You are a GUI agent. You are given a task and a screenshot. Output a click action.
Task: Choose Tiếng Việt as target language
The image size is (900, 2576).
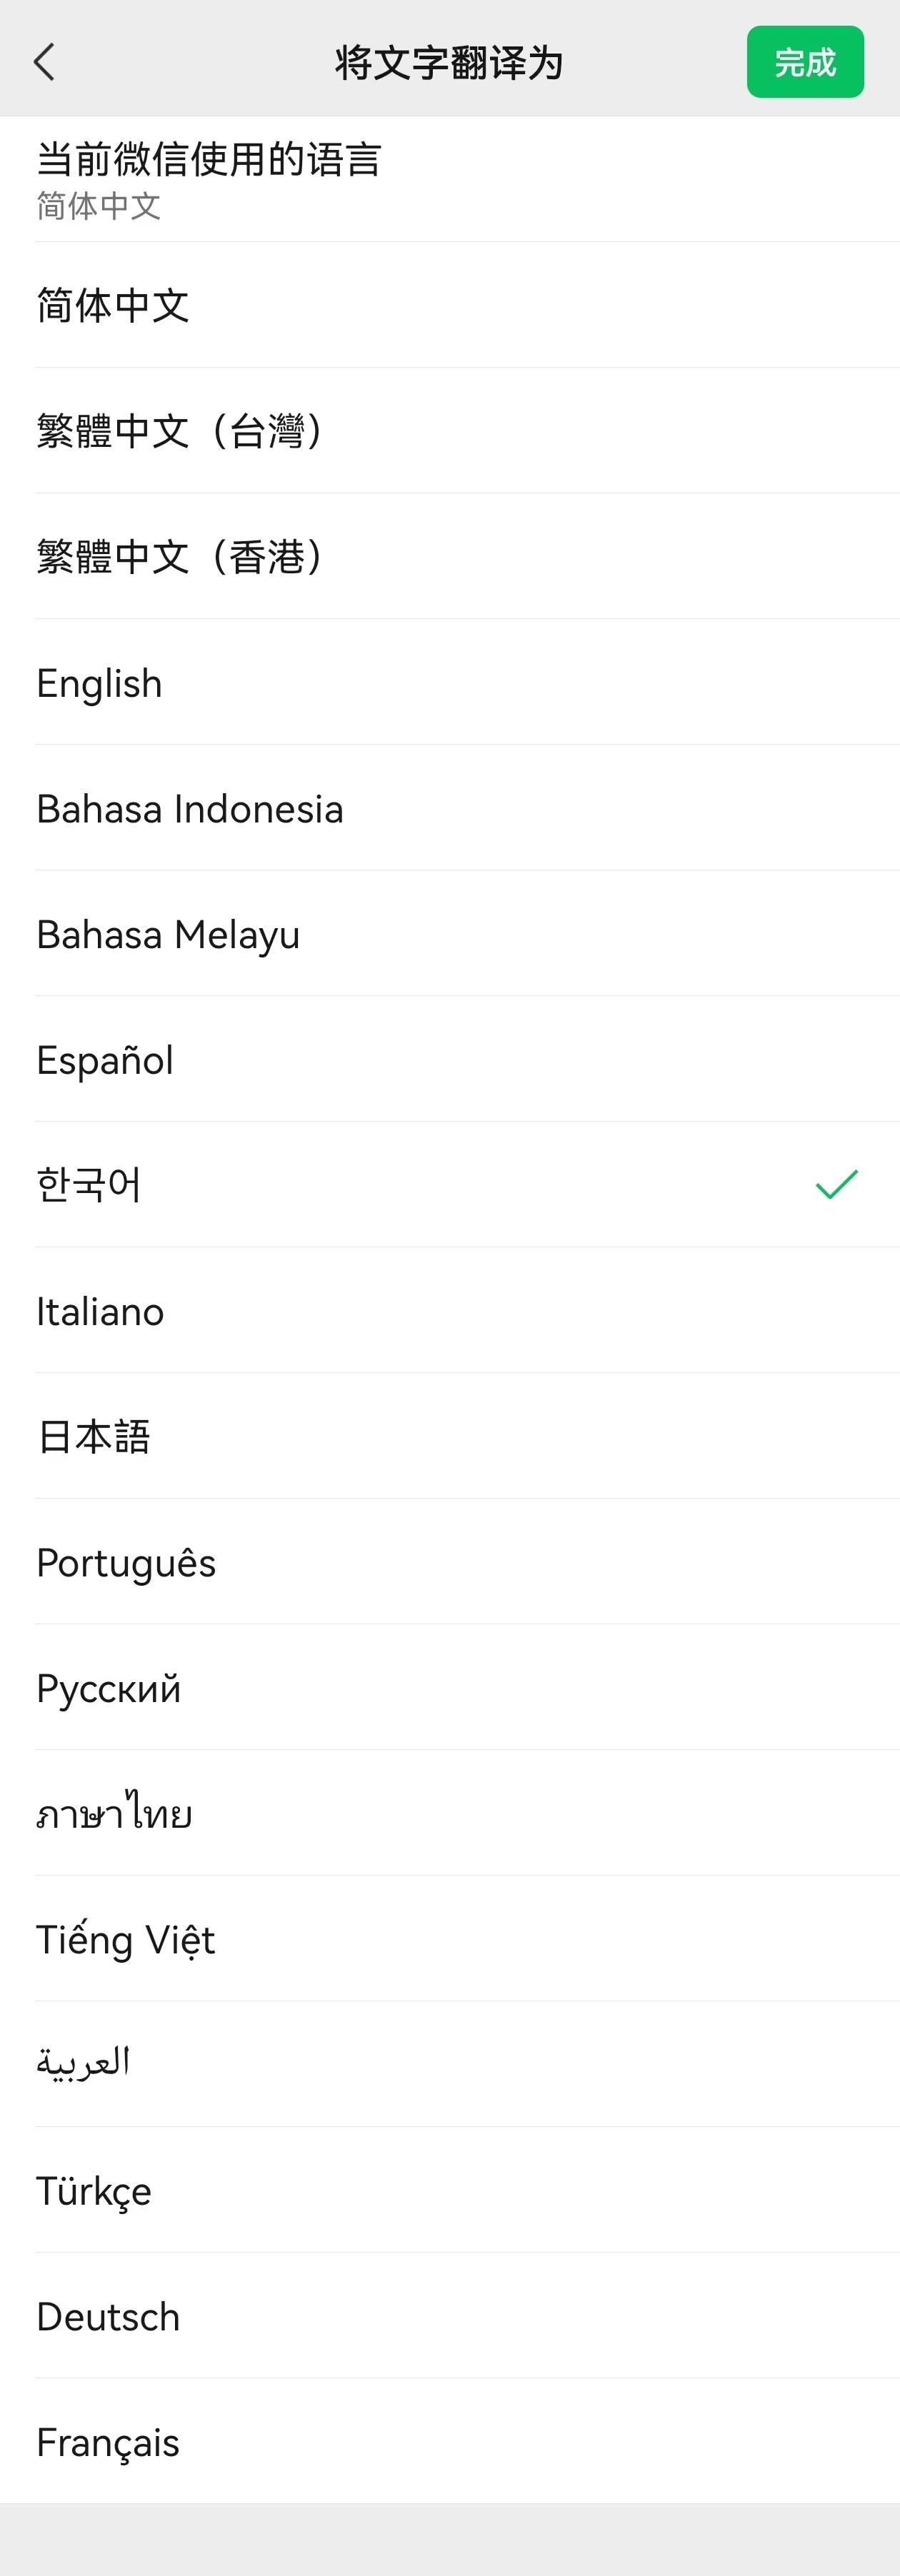coord(126,1939)
